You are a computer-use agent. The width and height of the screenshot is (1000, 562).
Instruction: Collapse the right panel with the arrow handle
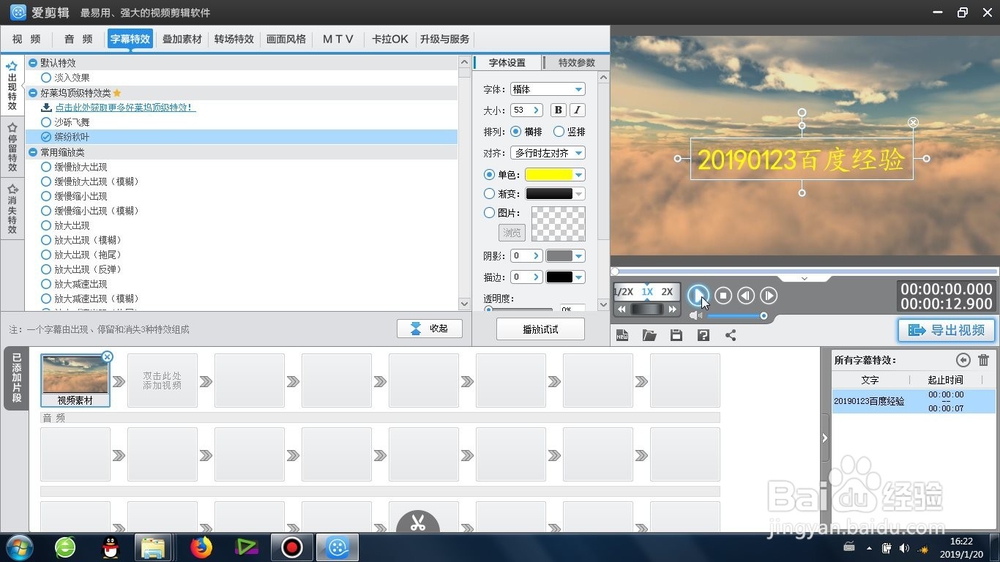pyautogui.click(x=825, y=438)
